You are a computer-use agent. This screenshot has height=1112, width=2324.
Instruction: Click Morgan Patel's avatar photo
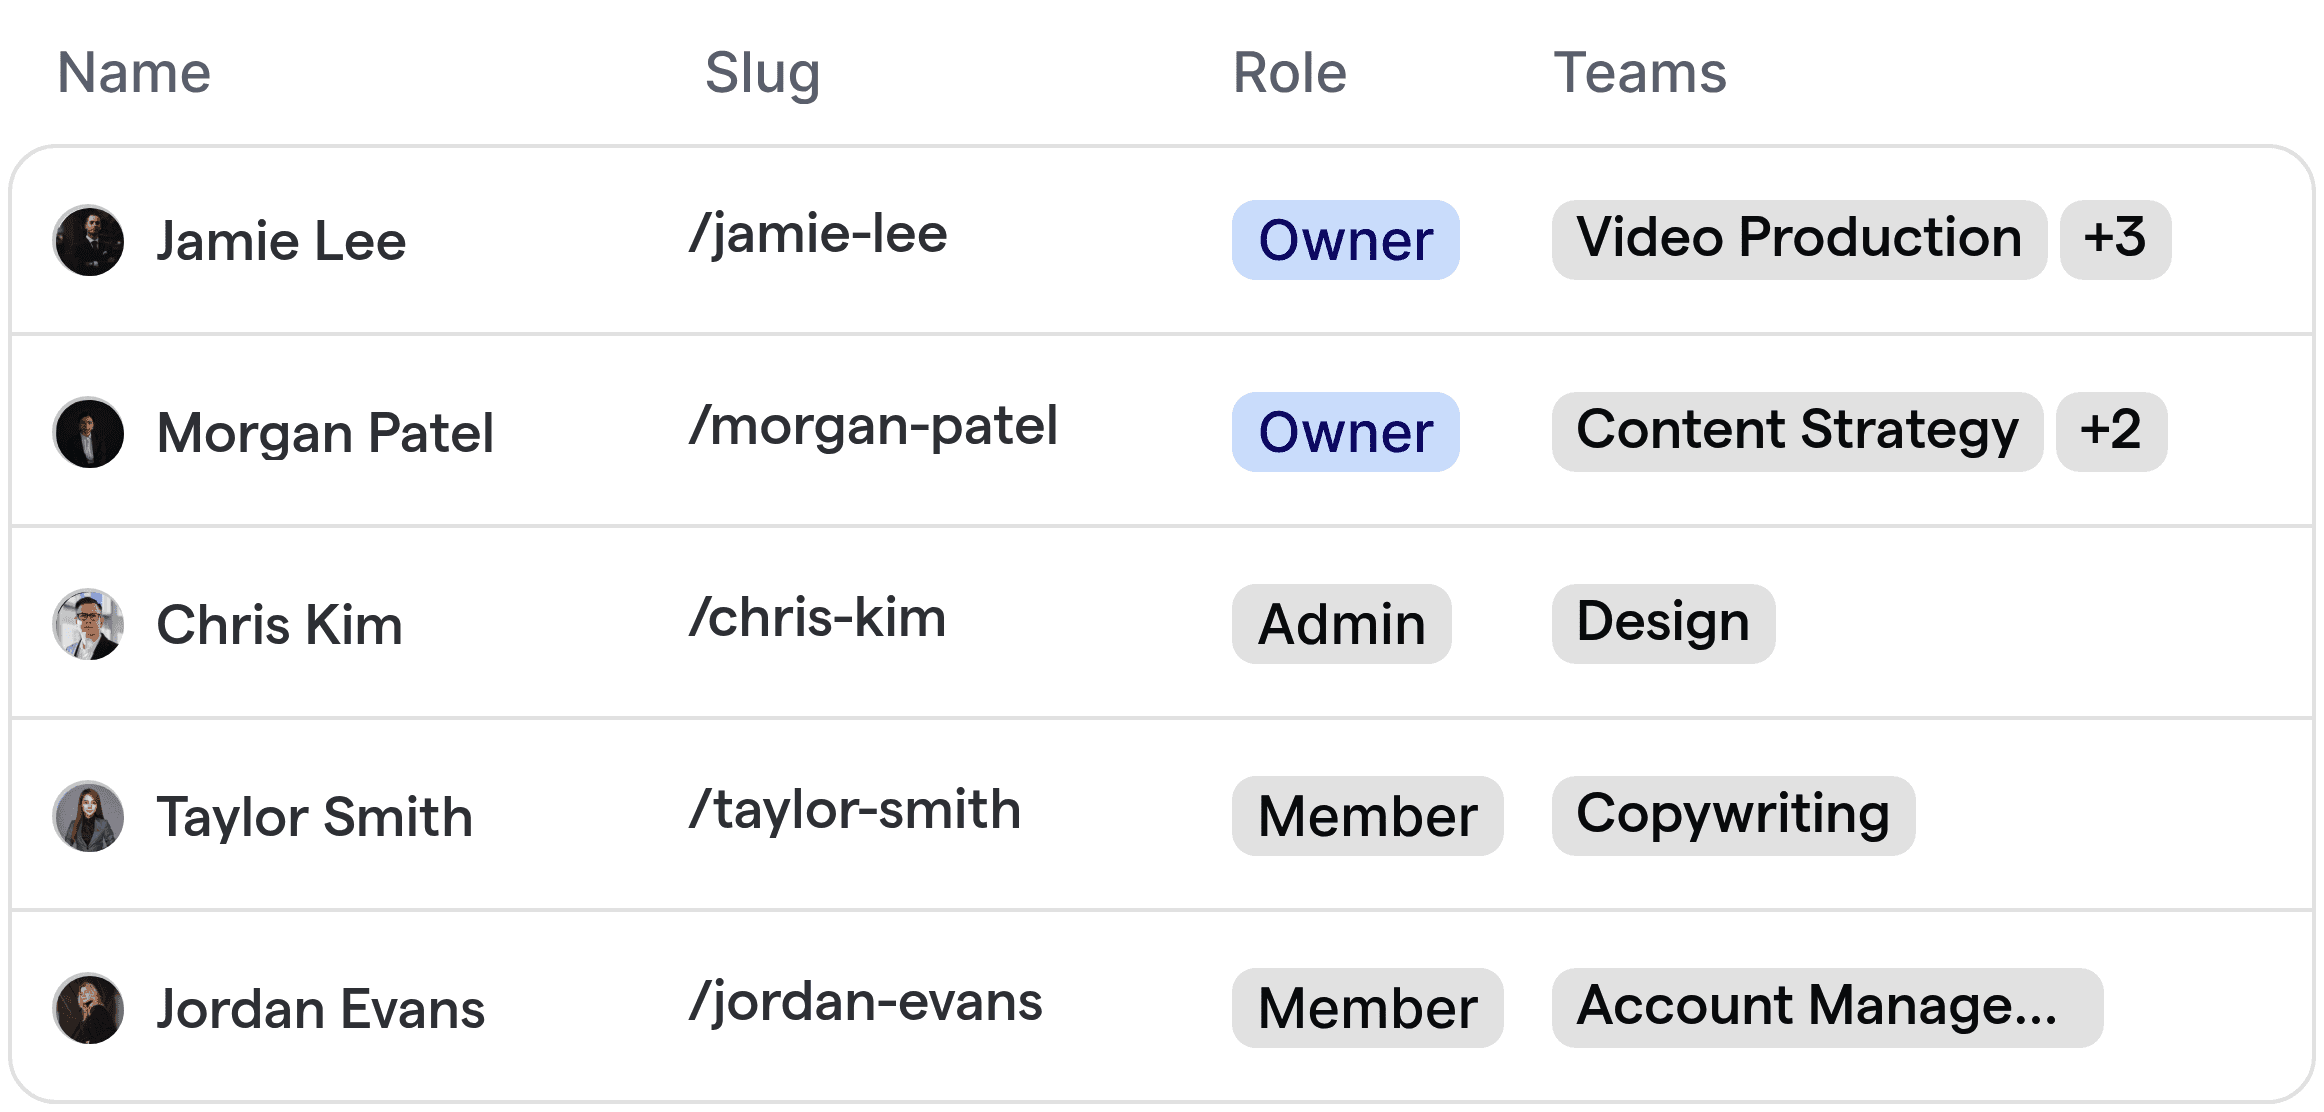(89, 433)
